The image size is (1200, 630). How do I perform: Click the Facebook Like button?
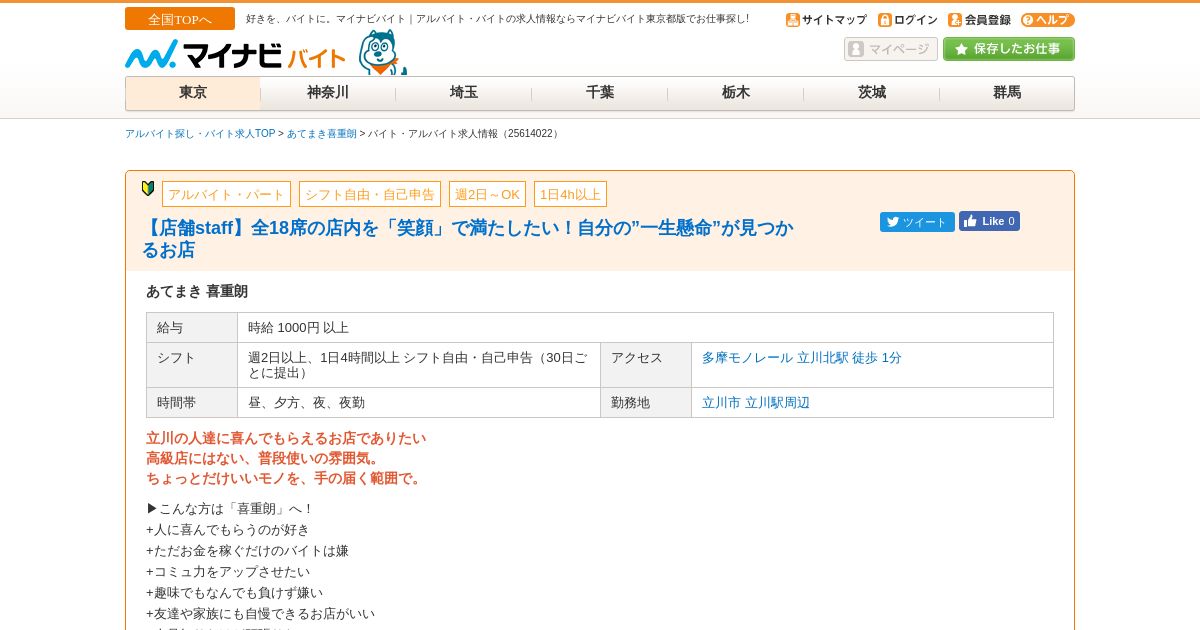[x=989, y=221]
